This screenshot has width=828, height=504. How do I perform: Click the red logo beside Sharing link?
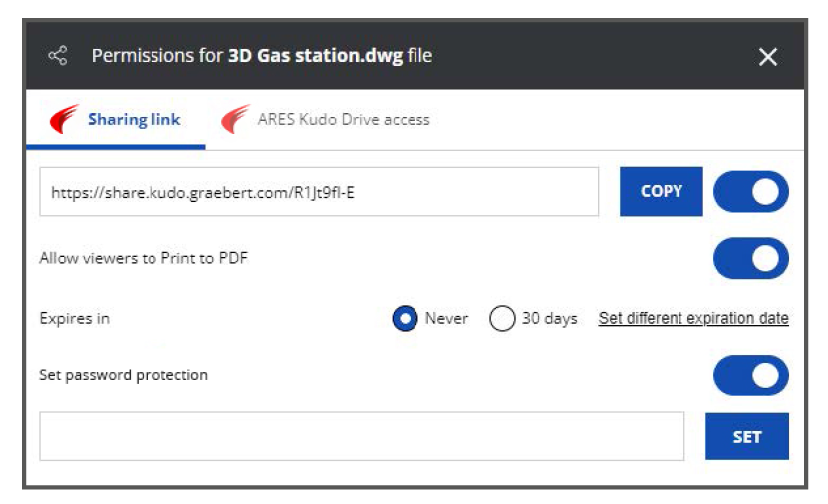pos(64,119)
